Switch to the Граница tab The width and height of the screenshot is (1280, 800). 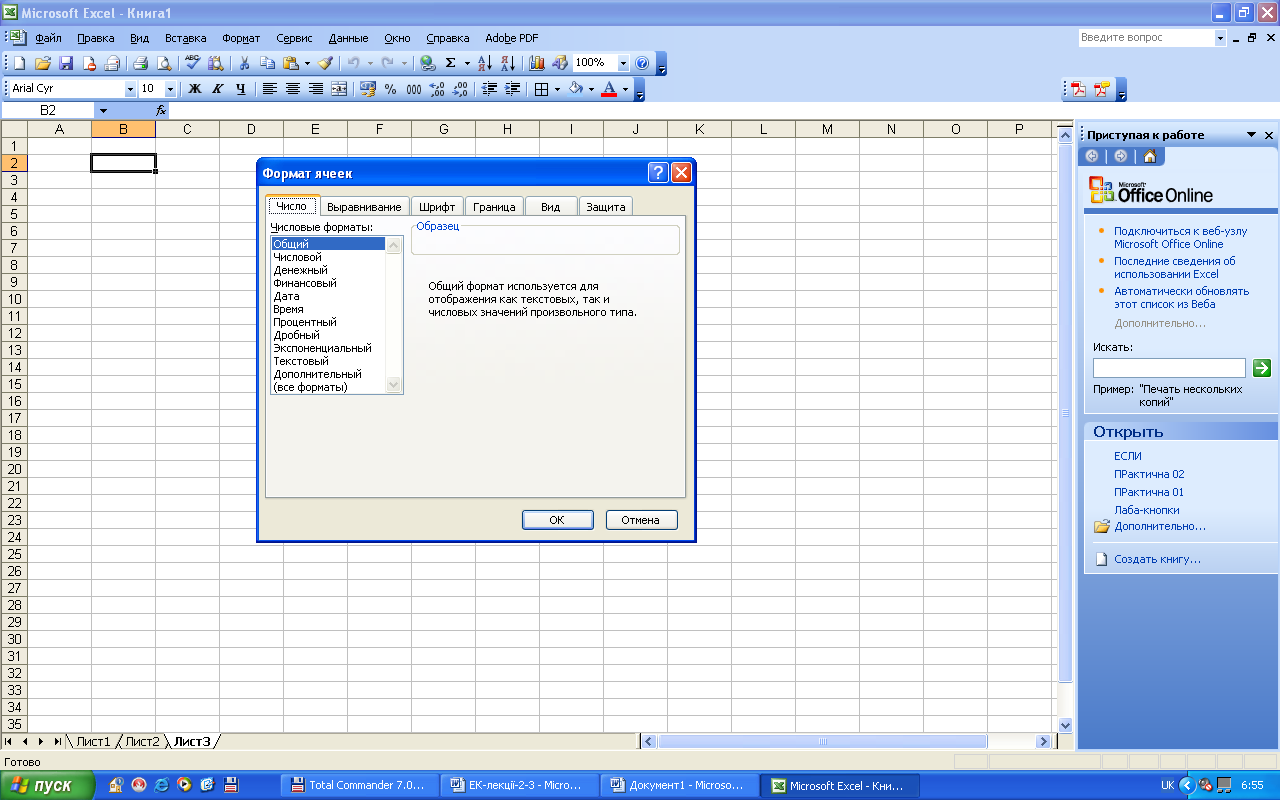point(495,207)
